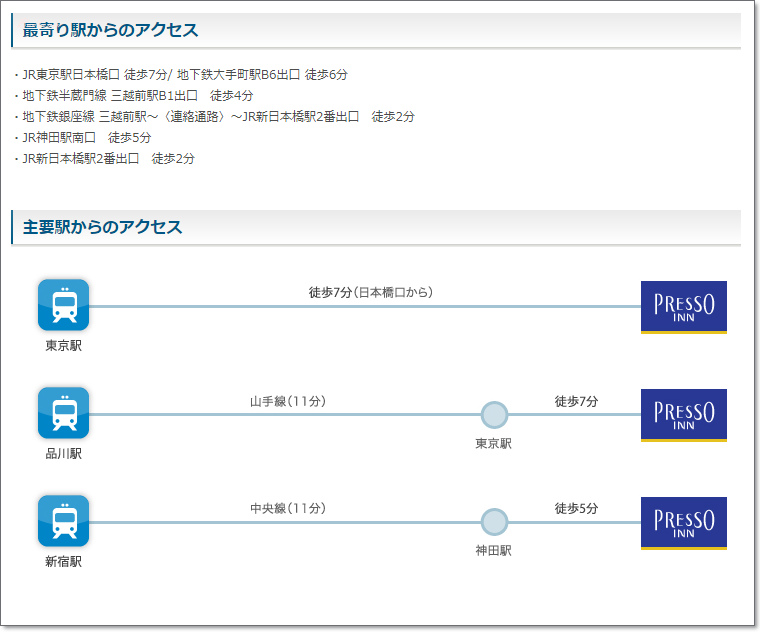Click the Presso Inn logo on the 徒歩7分(日本橋口から) route
This screenshot has height=632, width=761.
tap(683, 307)
